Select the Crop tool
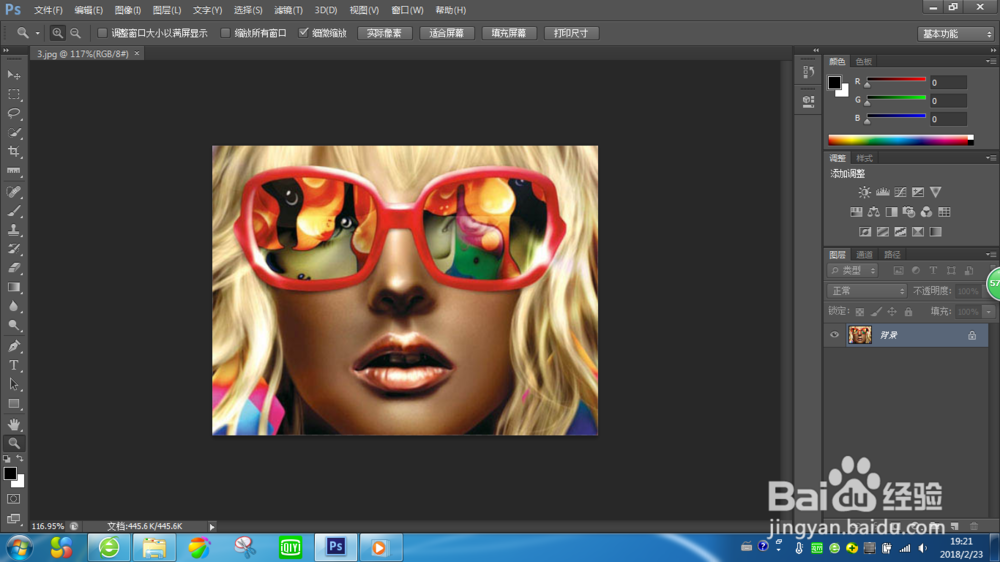Viewport: 1000px width, 562px height. [13, 152]
